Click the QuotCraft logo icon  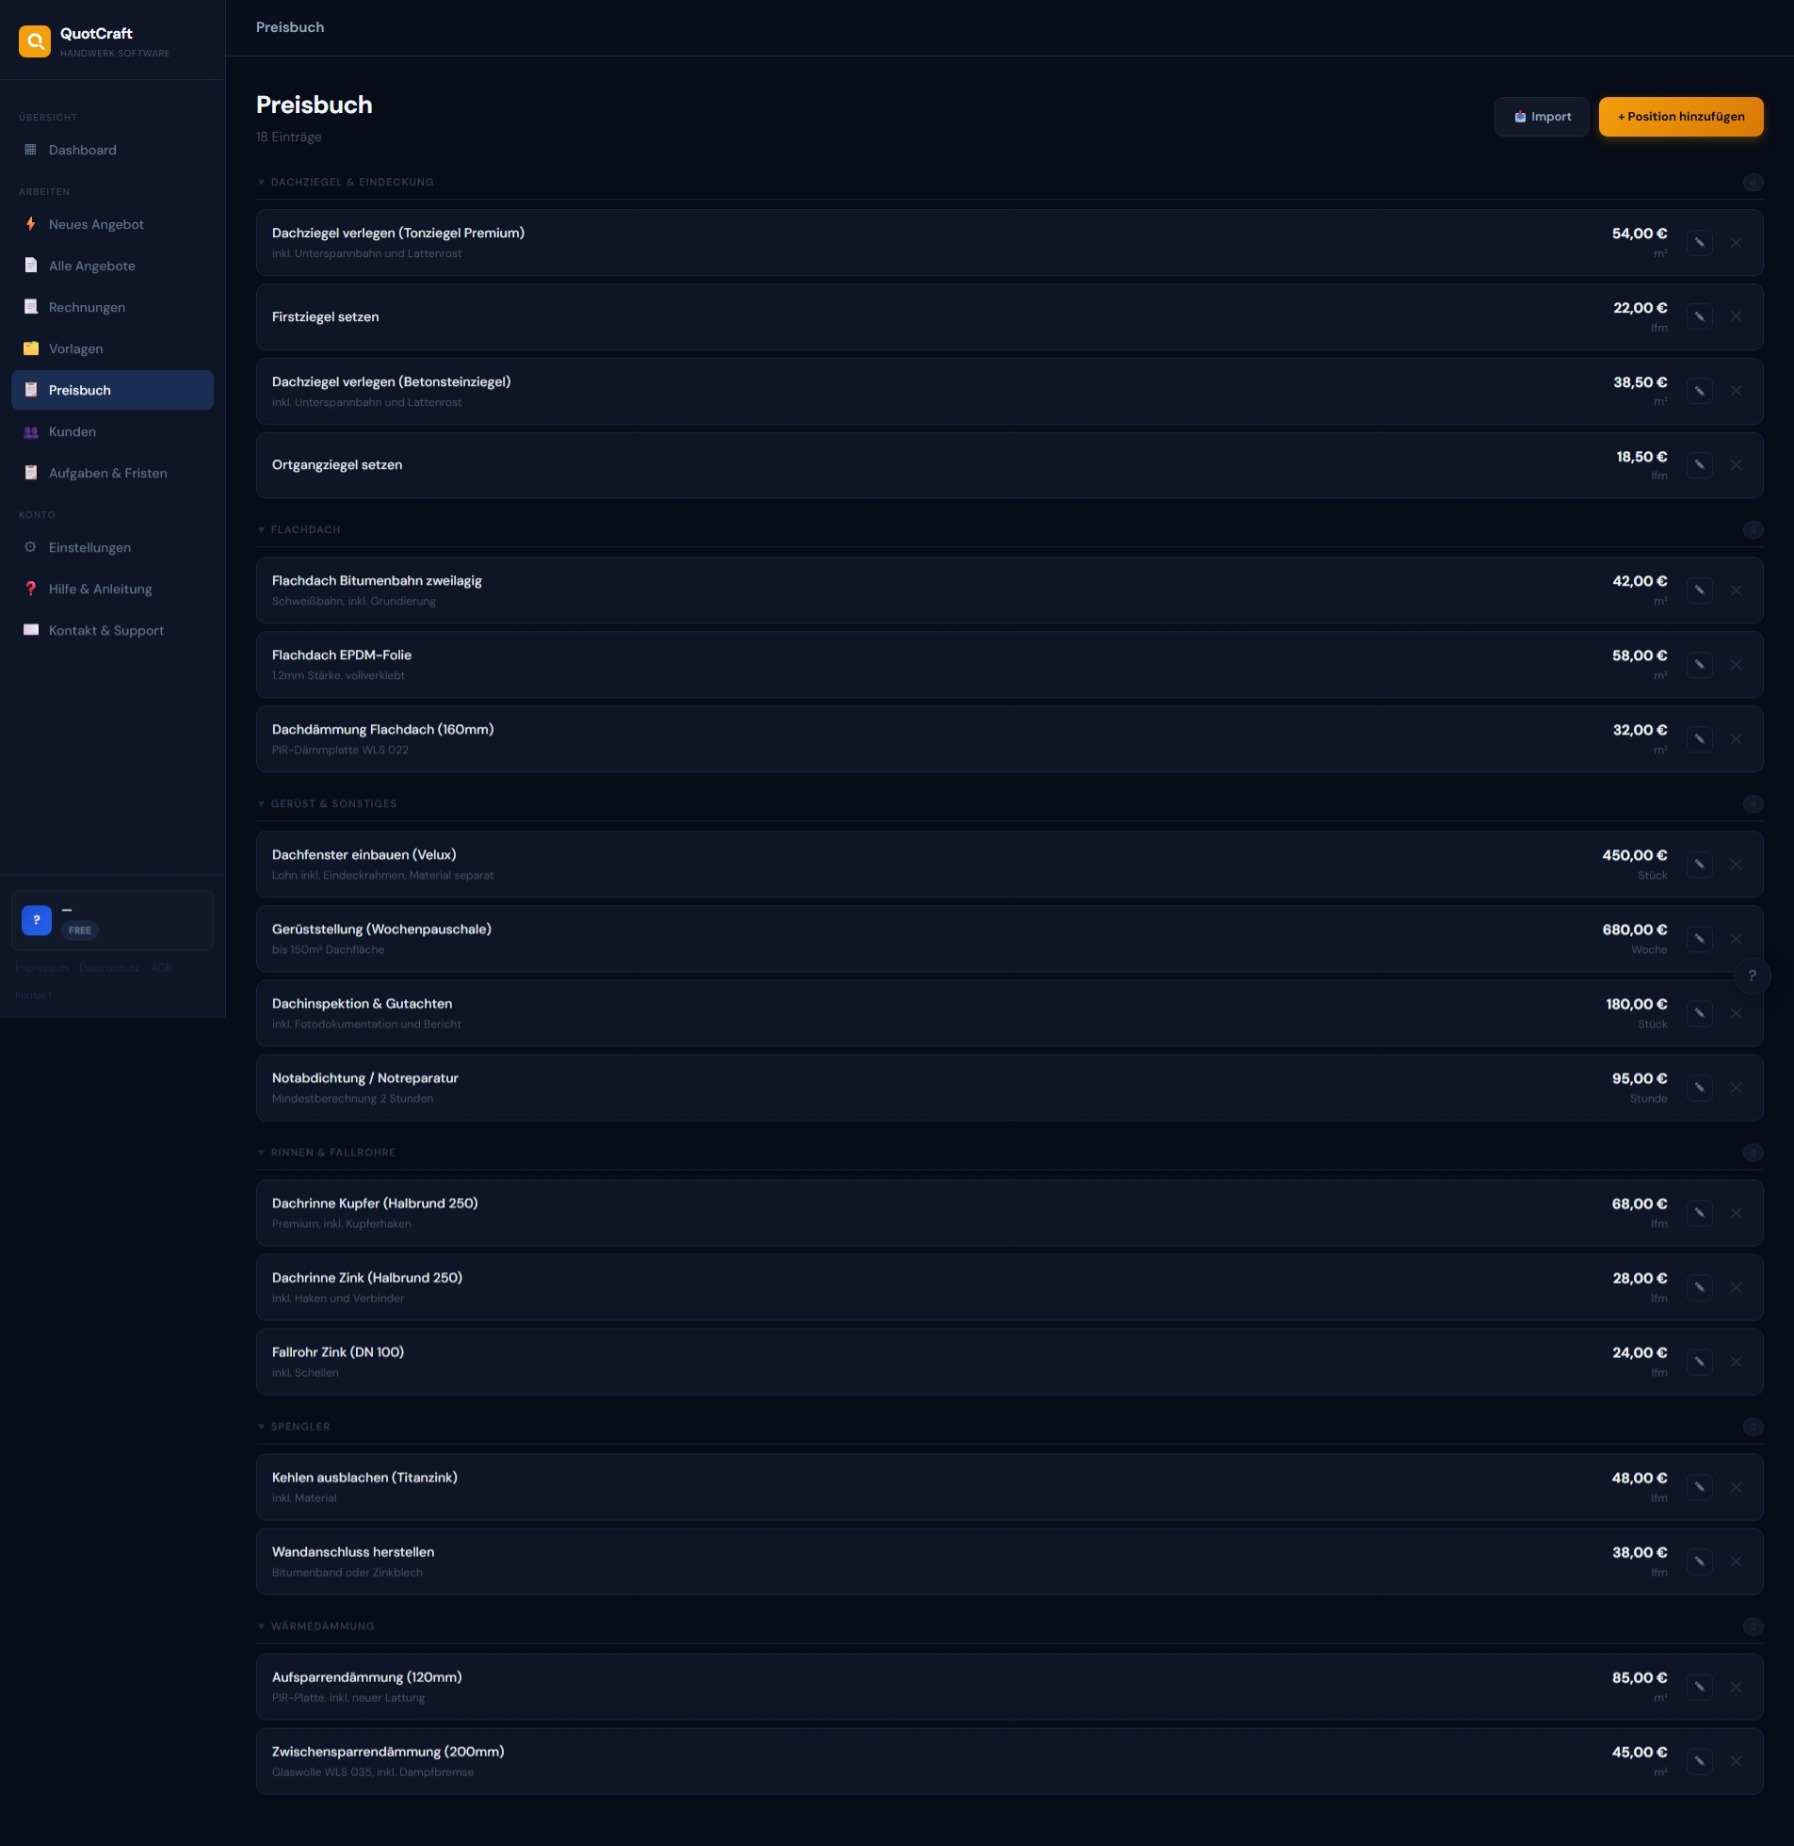(x=35, y=41)
